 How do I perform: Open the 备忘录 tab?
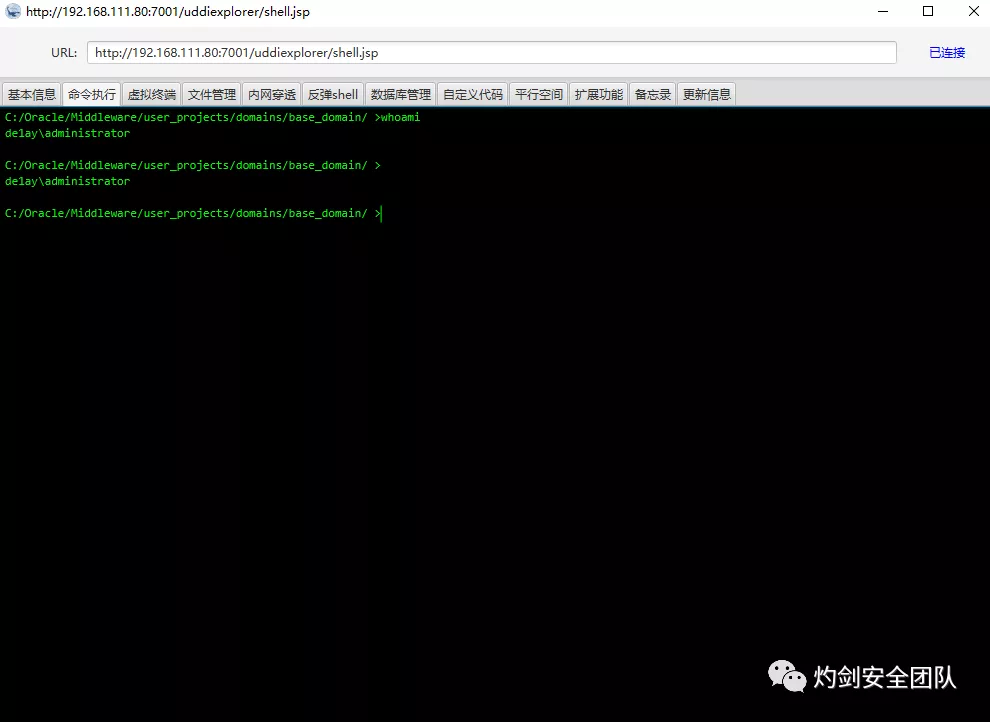(x=653, y=95)
